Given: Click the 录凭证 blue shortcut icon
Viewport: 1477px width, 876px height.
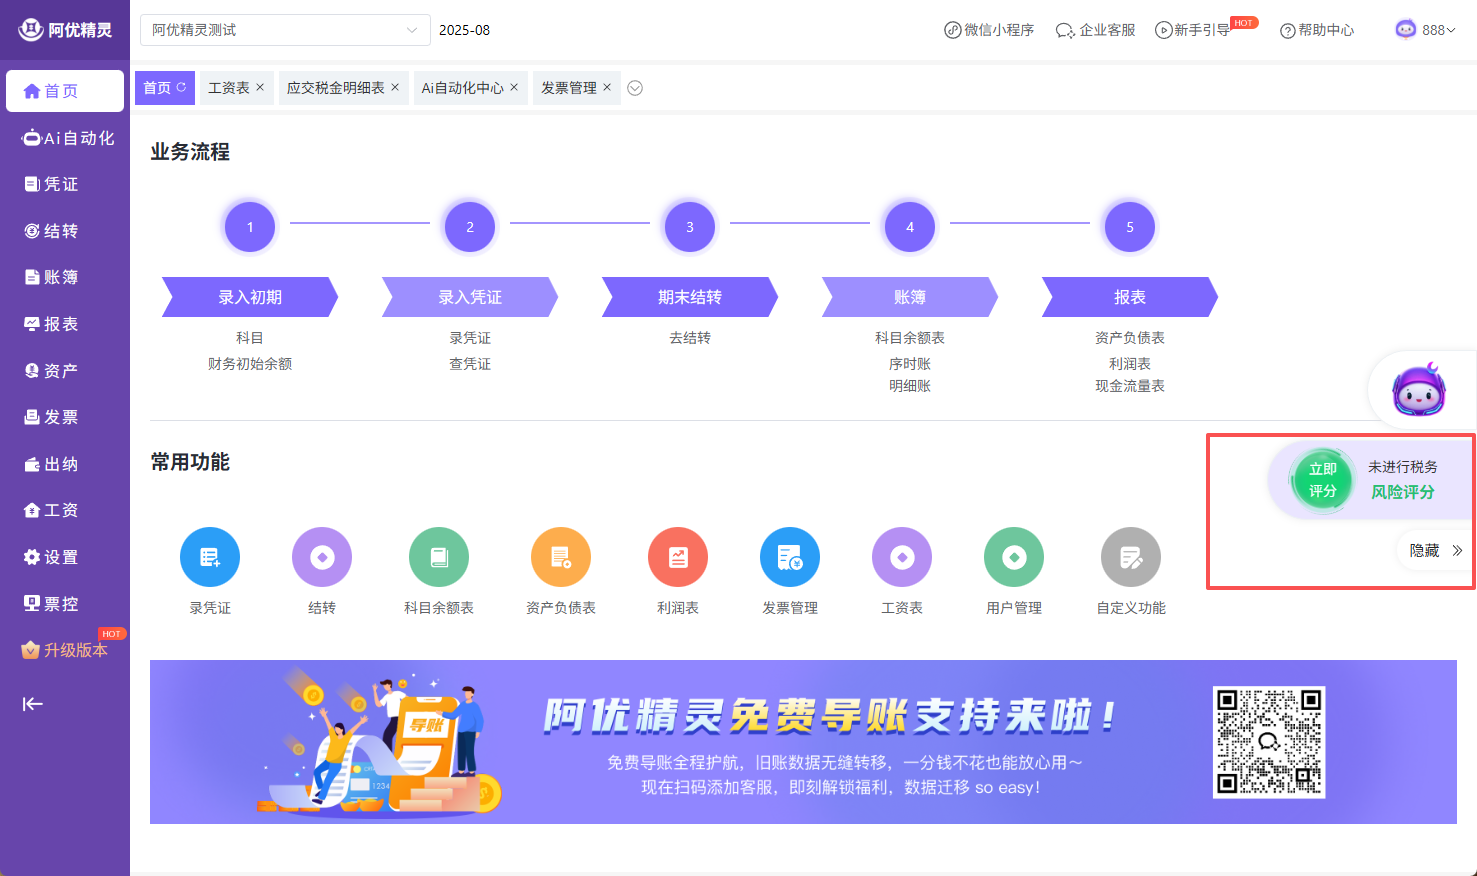Looking at the screenshot, I should click(210, 557).
